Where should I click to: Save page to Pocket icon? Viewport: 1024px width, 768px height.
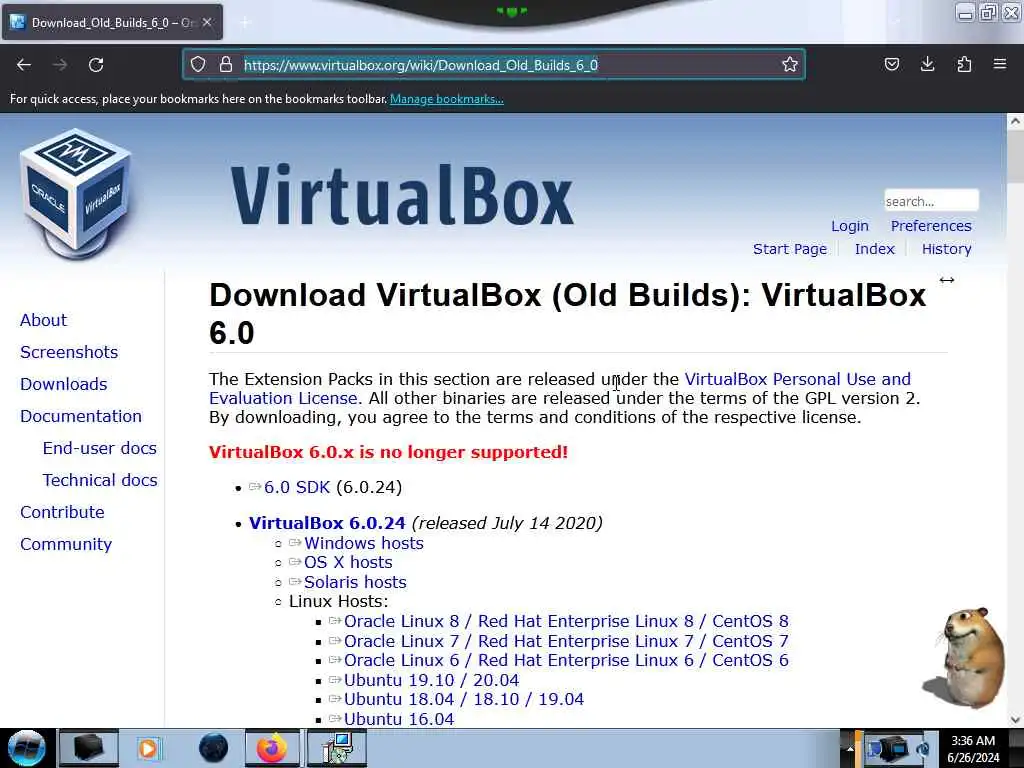[x=891, y=64]
